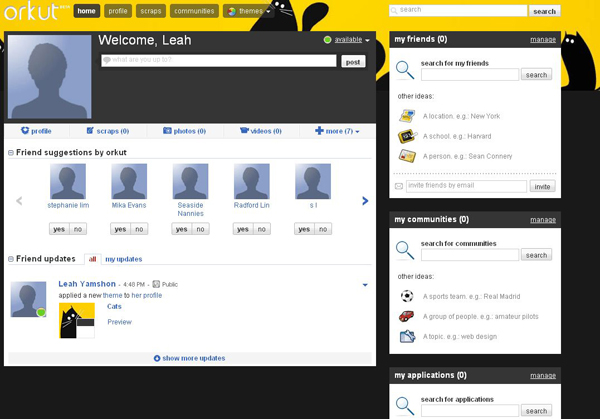Image resolution: width=600 pixels, height=419 pixels.
Task: Click yes under Mika Evans
Action: (x=121, y=229)
